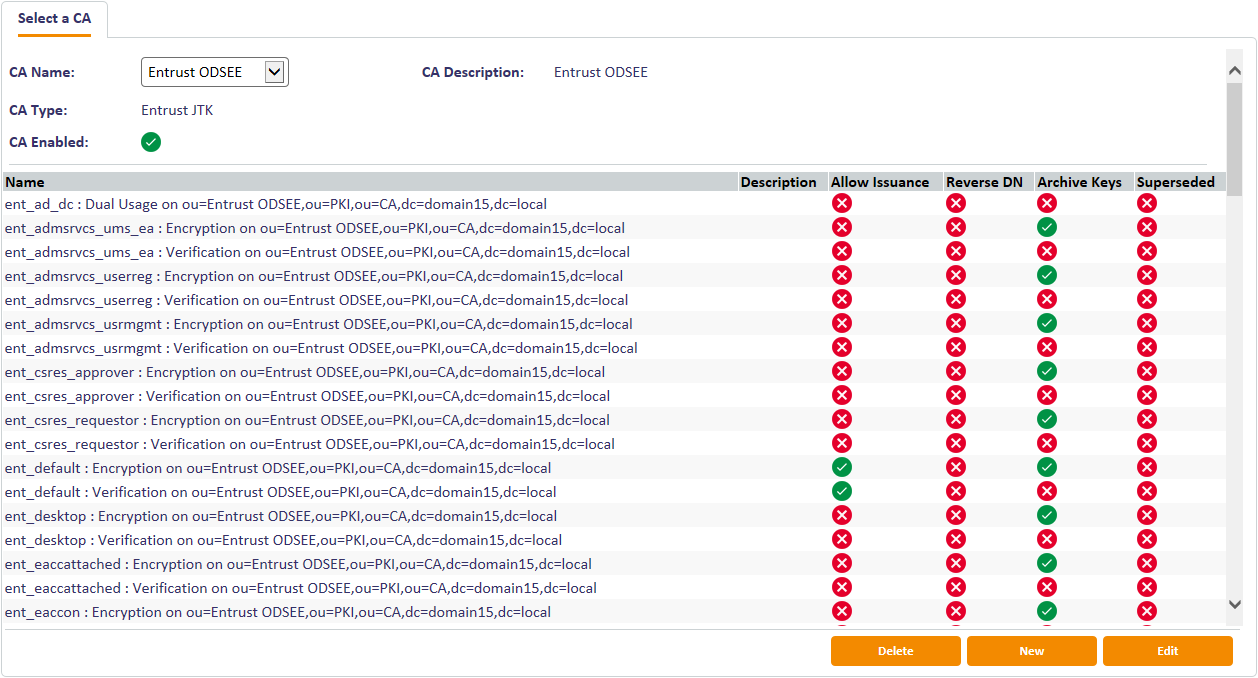The width and height of the screenshot is (1258, 678).
Task: Click Archive Keys icon for ent_default Verification
Action: click(x=1047, y=491)
